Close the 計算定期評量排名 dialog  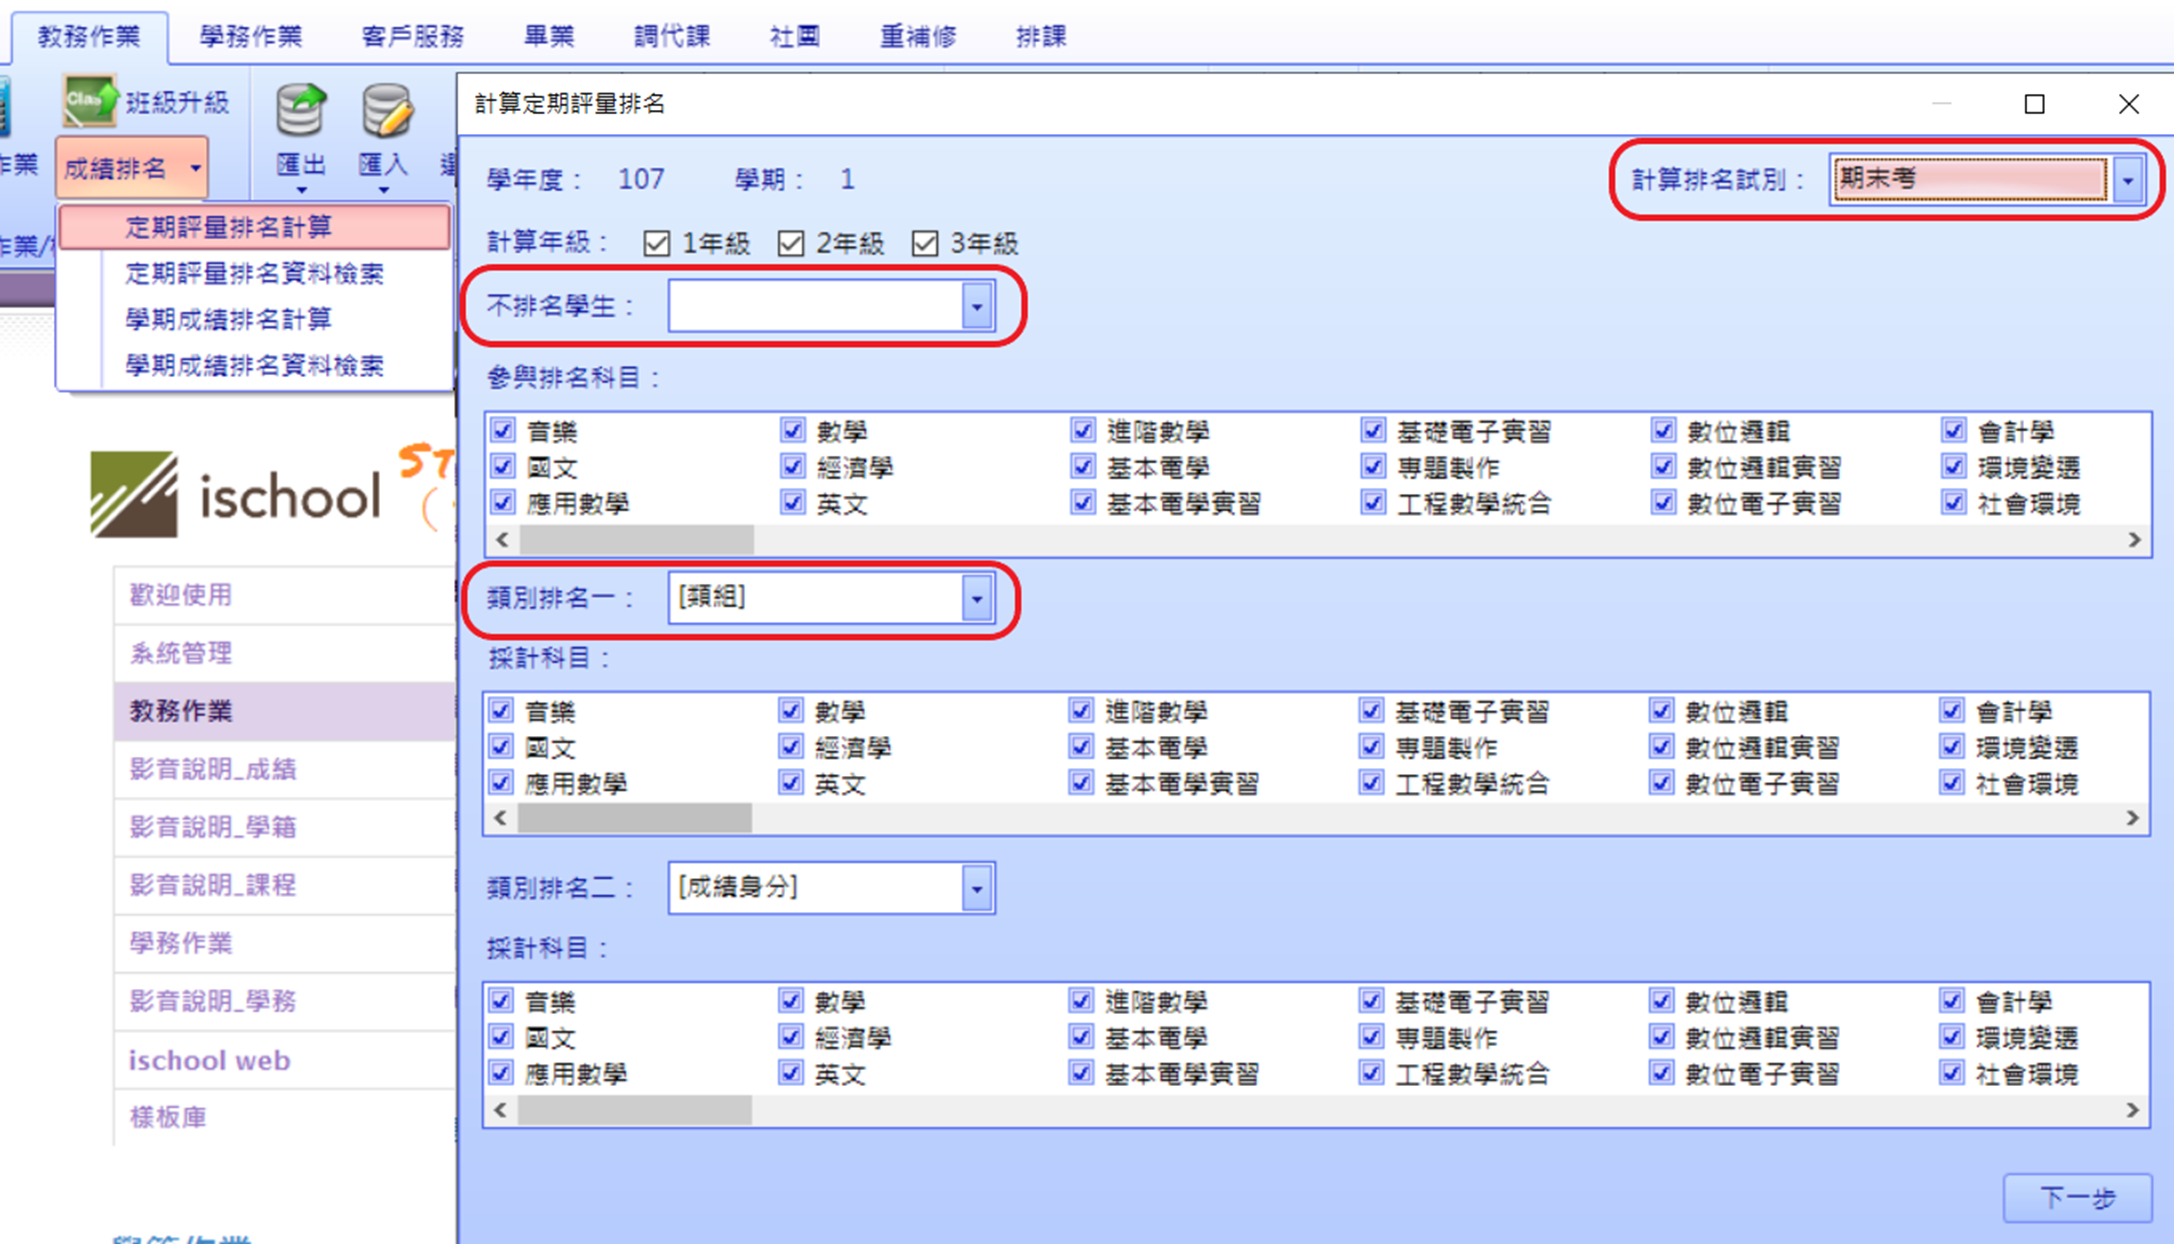coord(2128,104)
